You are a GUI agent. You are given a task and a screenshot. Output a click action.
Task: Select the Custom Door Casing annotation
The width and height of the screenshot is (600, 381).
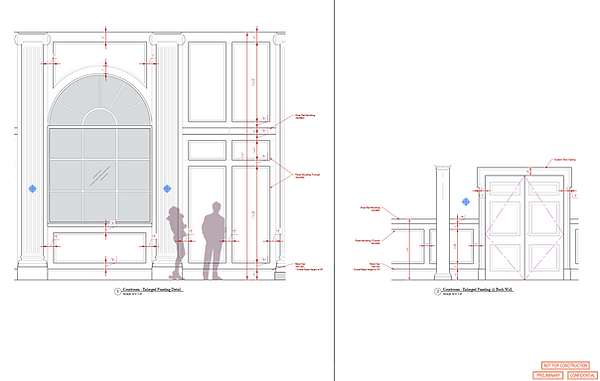(565, 160)
